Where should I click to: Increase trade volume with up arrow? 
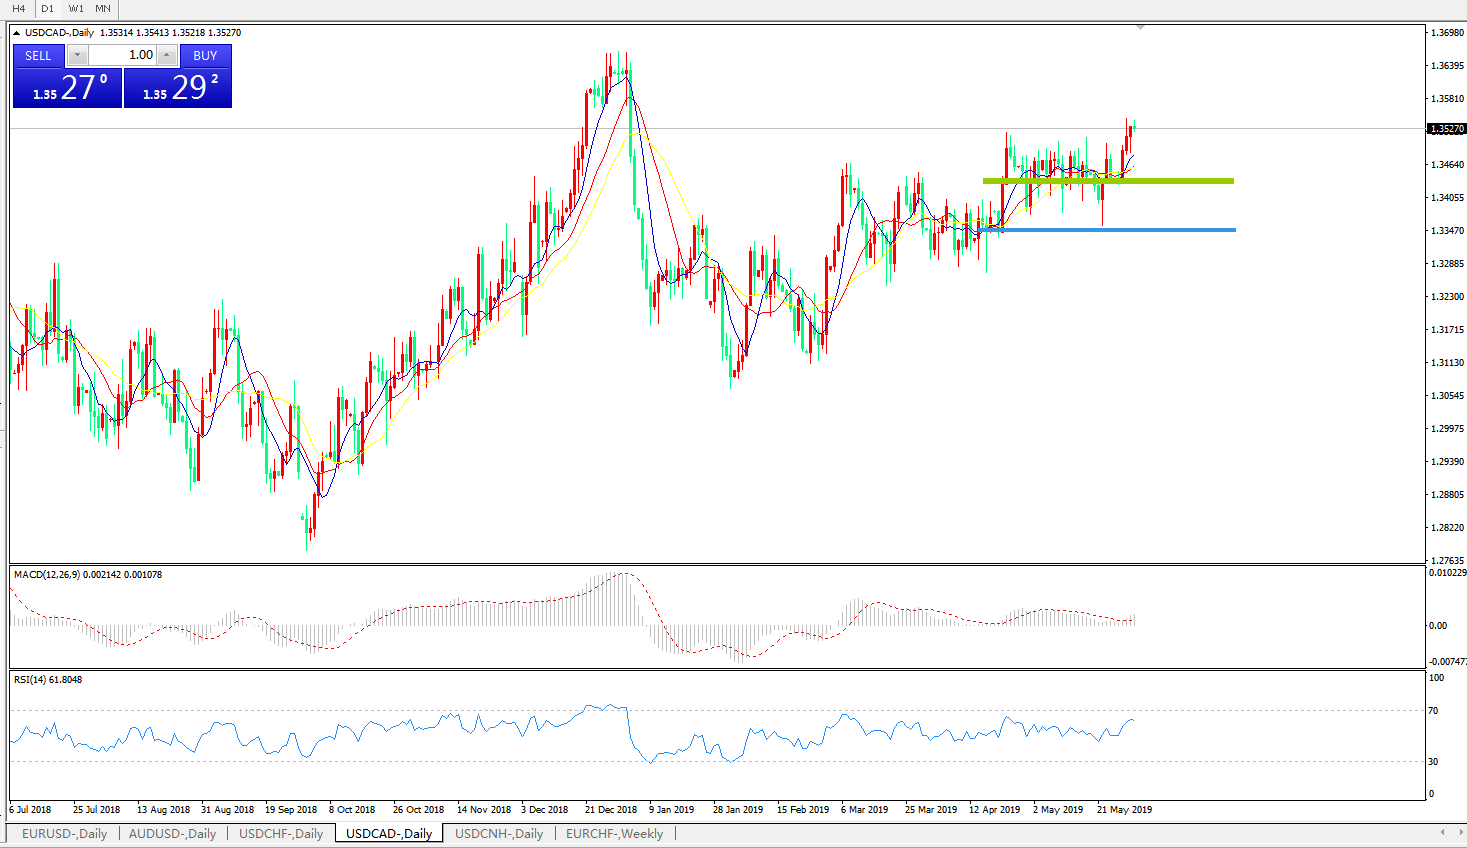click(167, 56)
